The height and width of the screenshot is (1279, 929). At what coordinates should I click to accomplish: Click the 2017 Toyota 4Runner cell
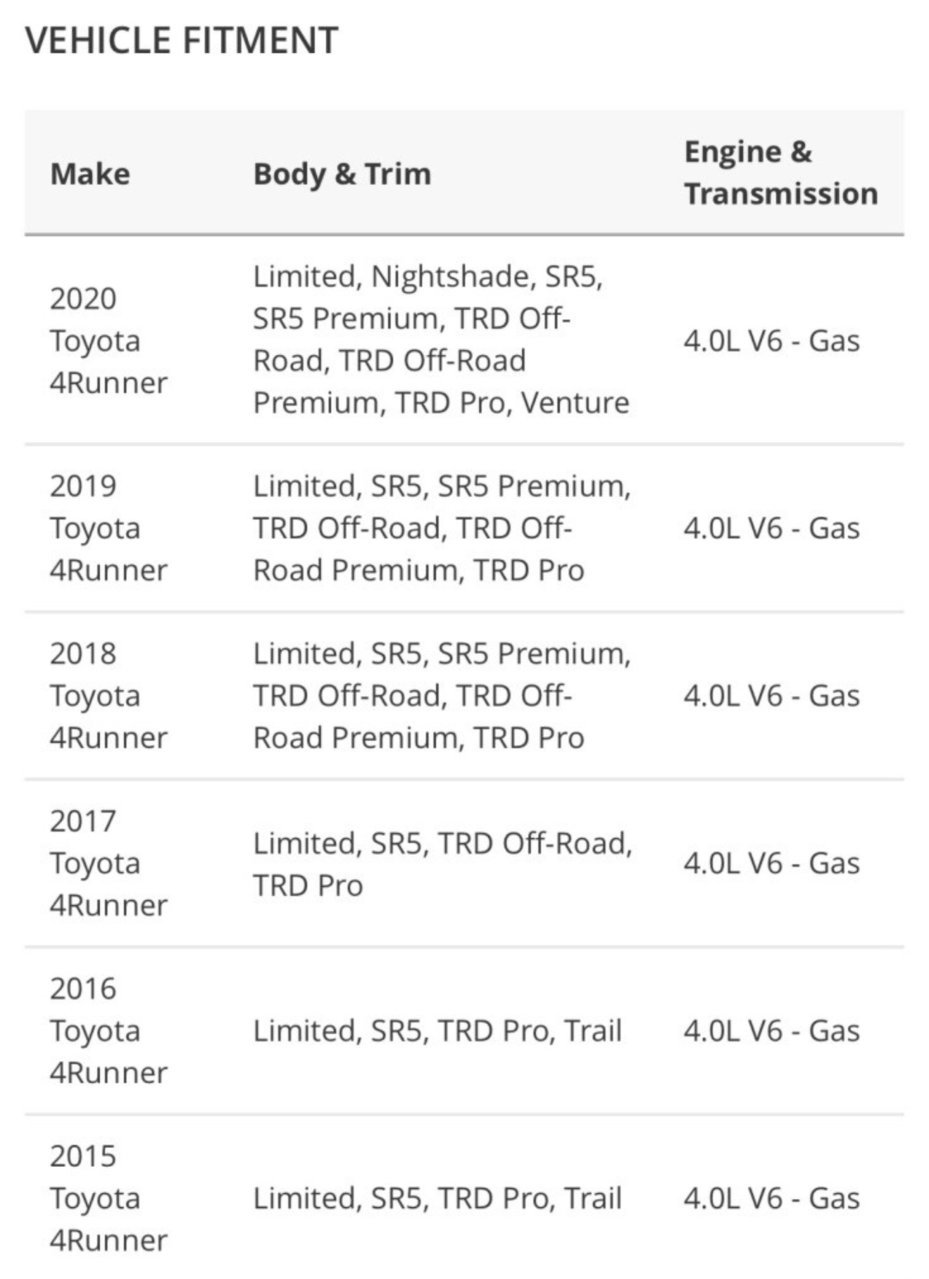point(109,863)
